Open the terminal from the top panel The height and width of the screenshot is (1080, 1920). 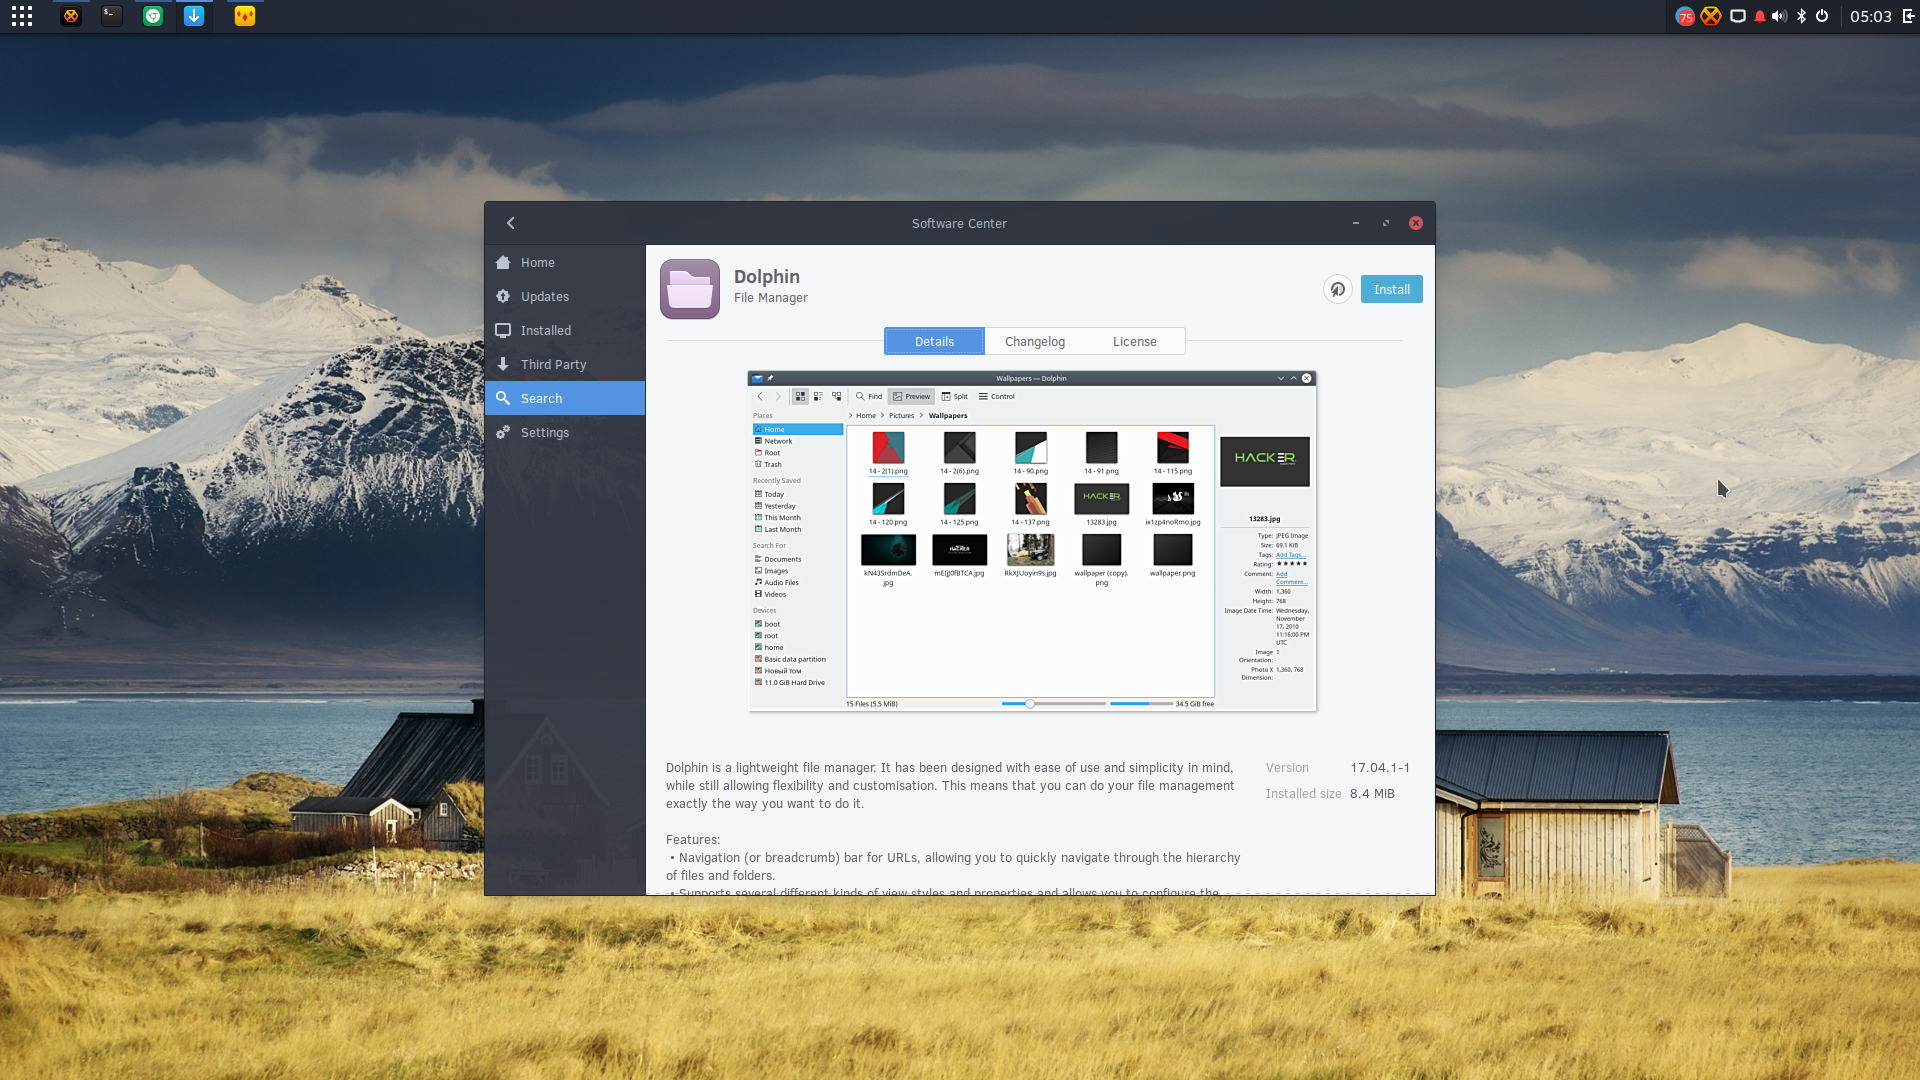(112, 16)
